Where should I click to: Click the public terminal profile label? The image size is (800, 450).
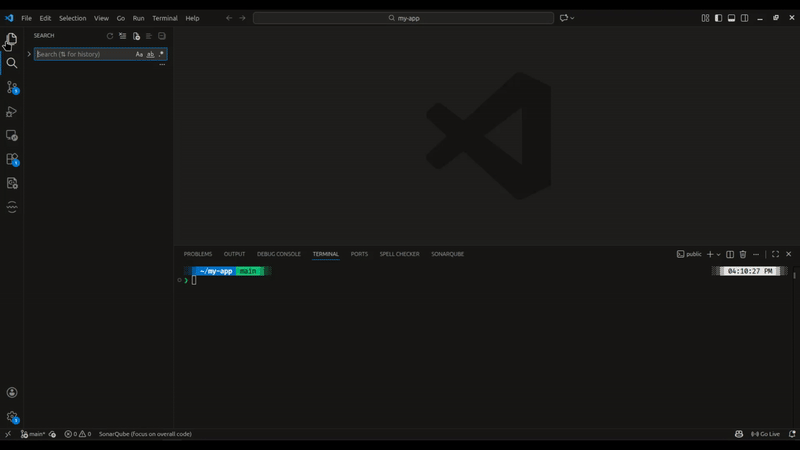[689, 254]
